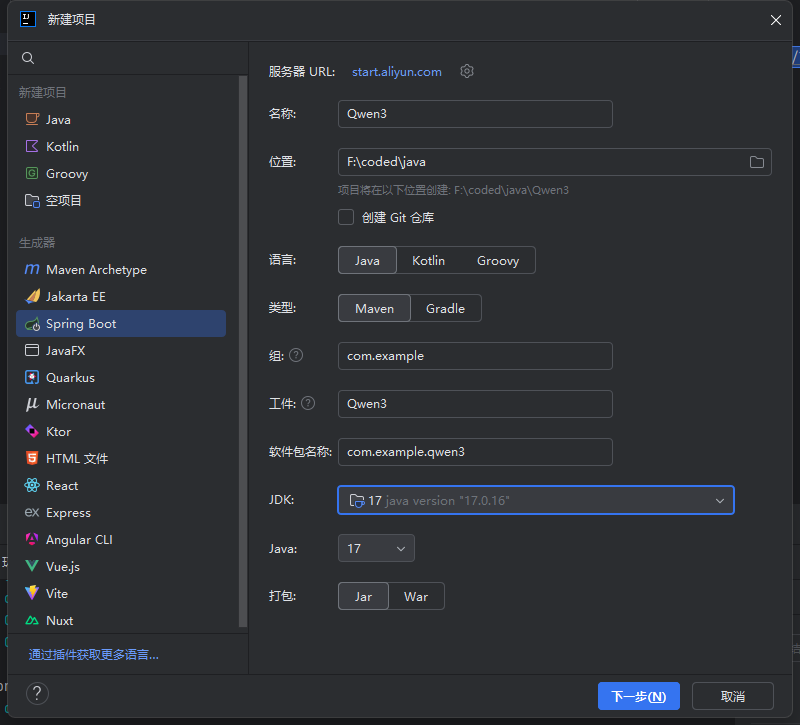Click help icon next to 工件
800x725 pixels.
[x=308, y=403]
